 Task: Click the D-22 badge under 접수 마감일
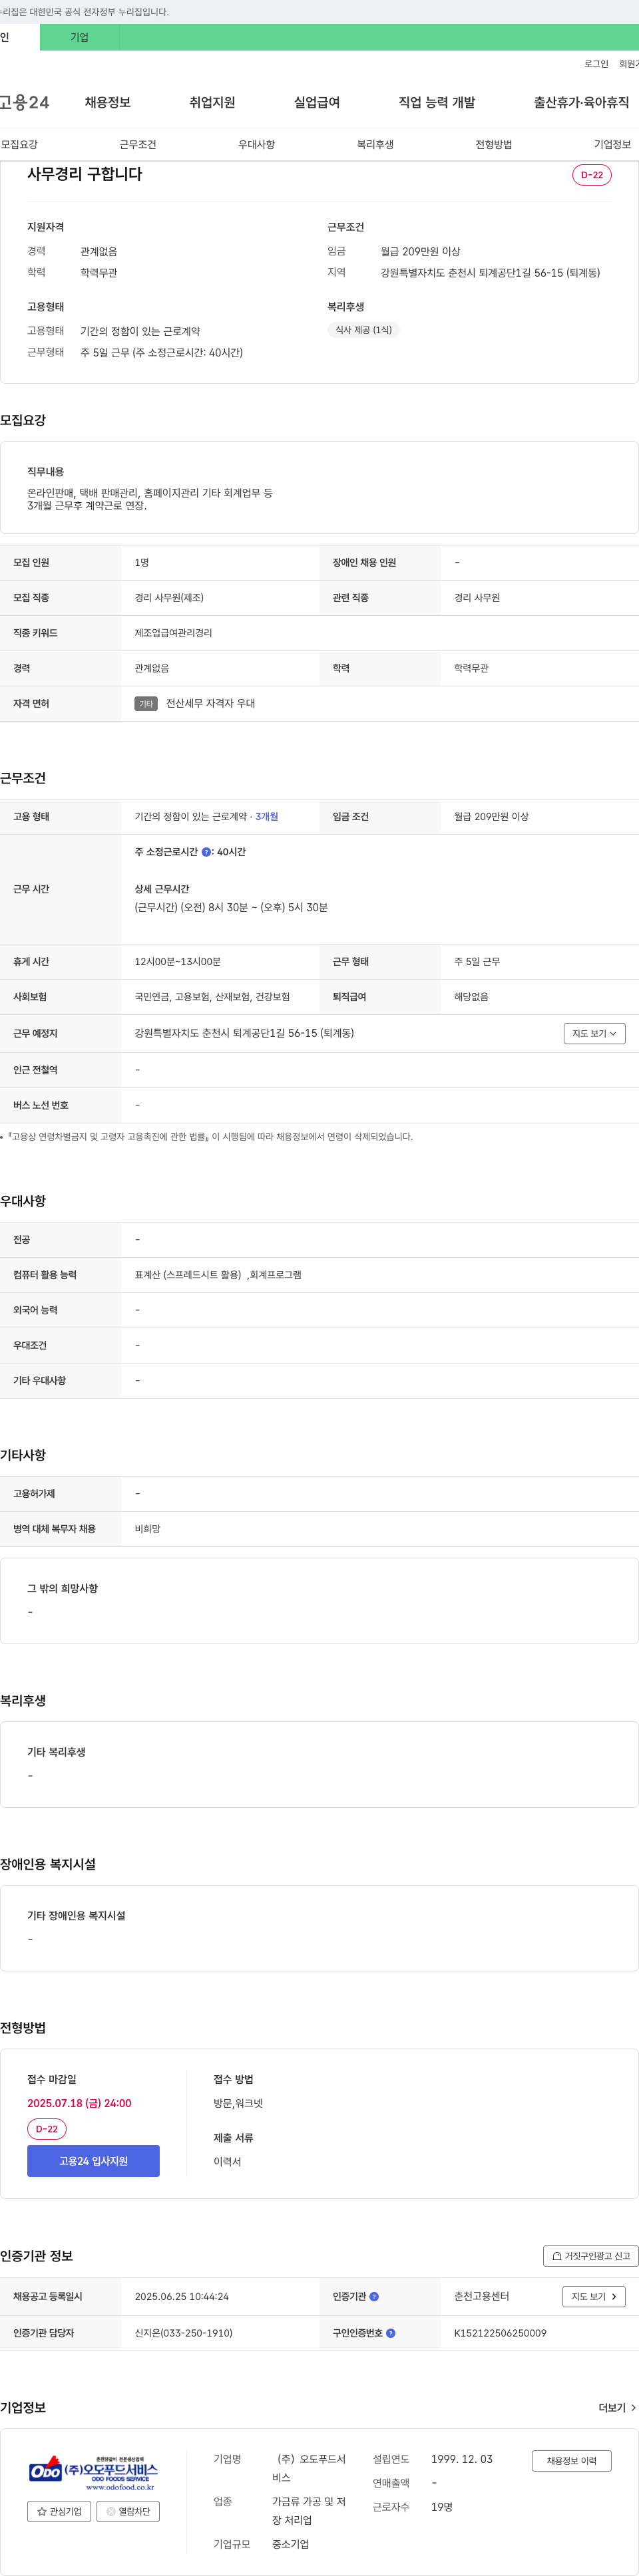tap(47, 2129)
